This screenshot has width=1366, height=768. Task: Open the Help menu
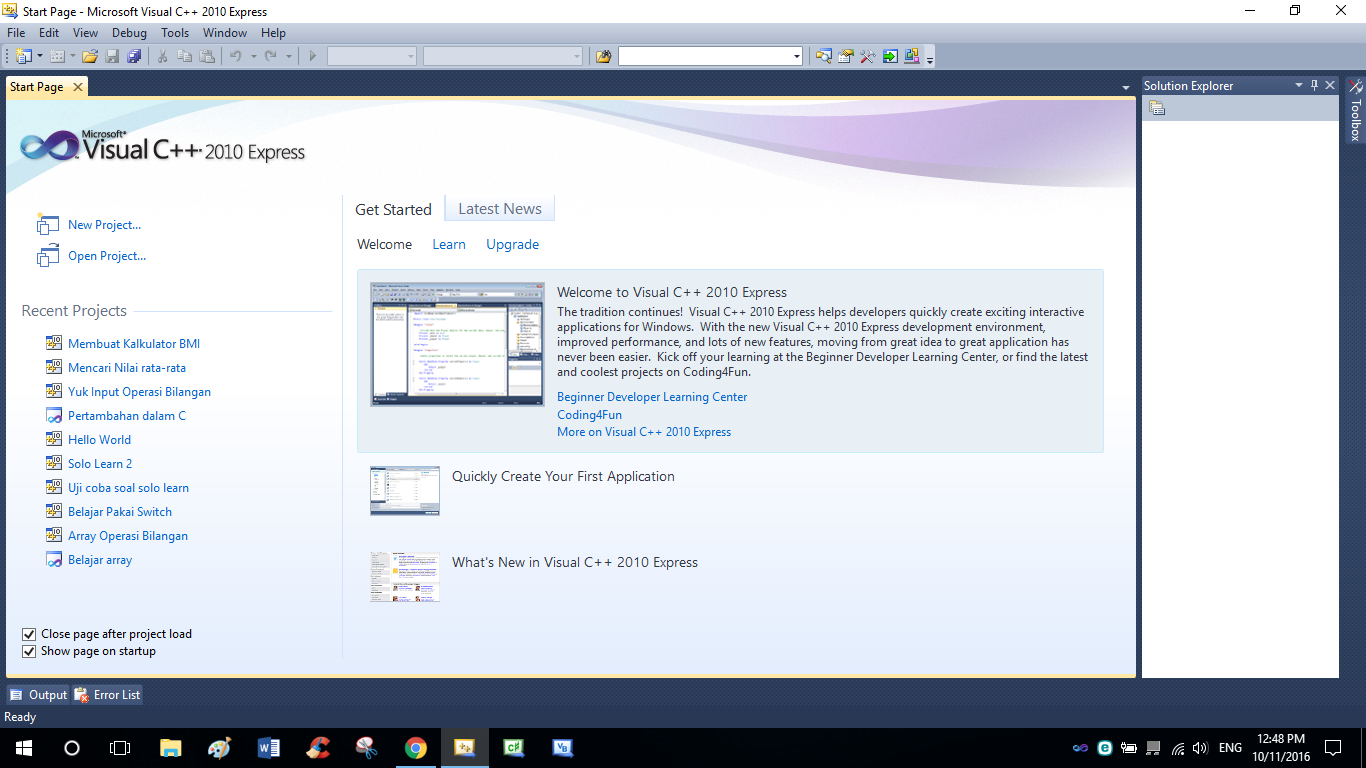pyautogui.click(x=273, y=33)
